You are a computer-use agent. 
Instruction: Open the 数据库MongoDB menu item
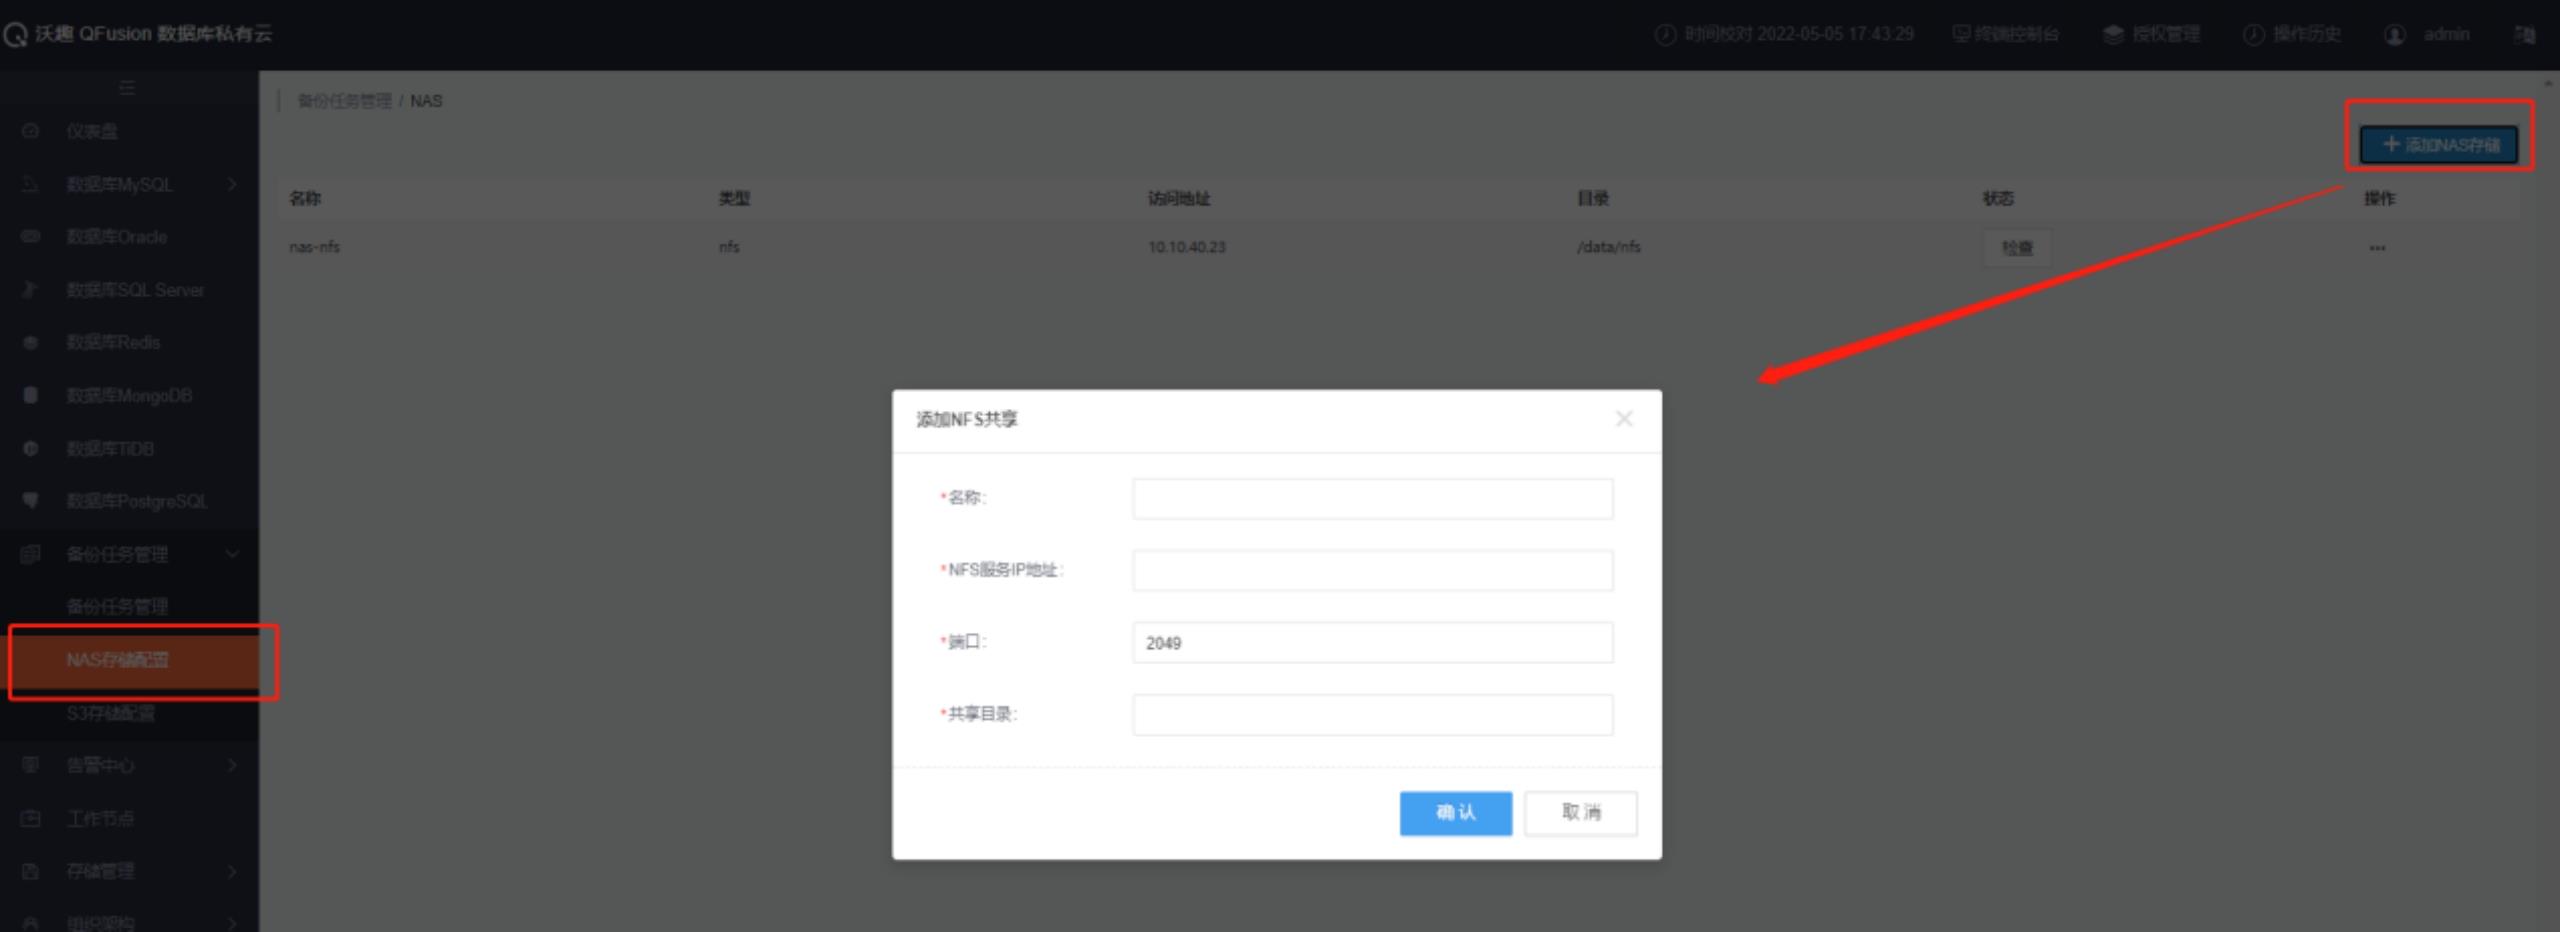129,395
